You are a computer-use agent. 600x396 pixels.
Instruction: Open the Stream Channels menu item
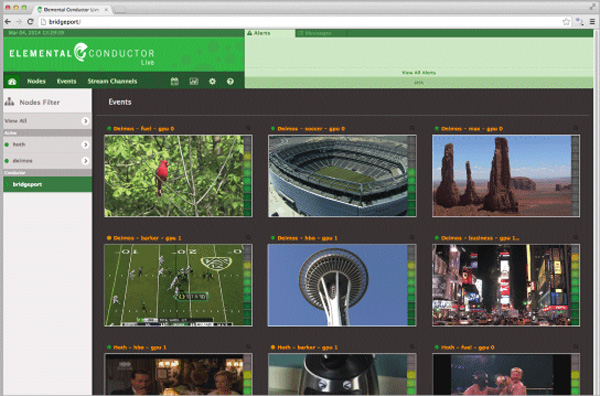pyautogui.click(x=112, y=81)
